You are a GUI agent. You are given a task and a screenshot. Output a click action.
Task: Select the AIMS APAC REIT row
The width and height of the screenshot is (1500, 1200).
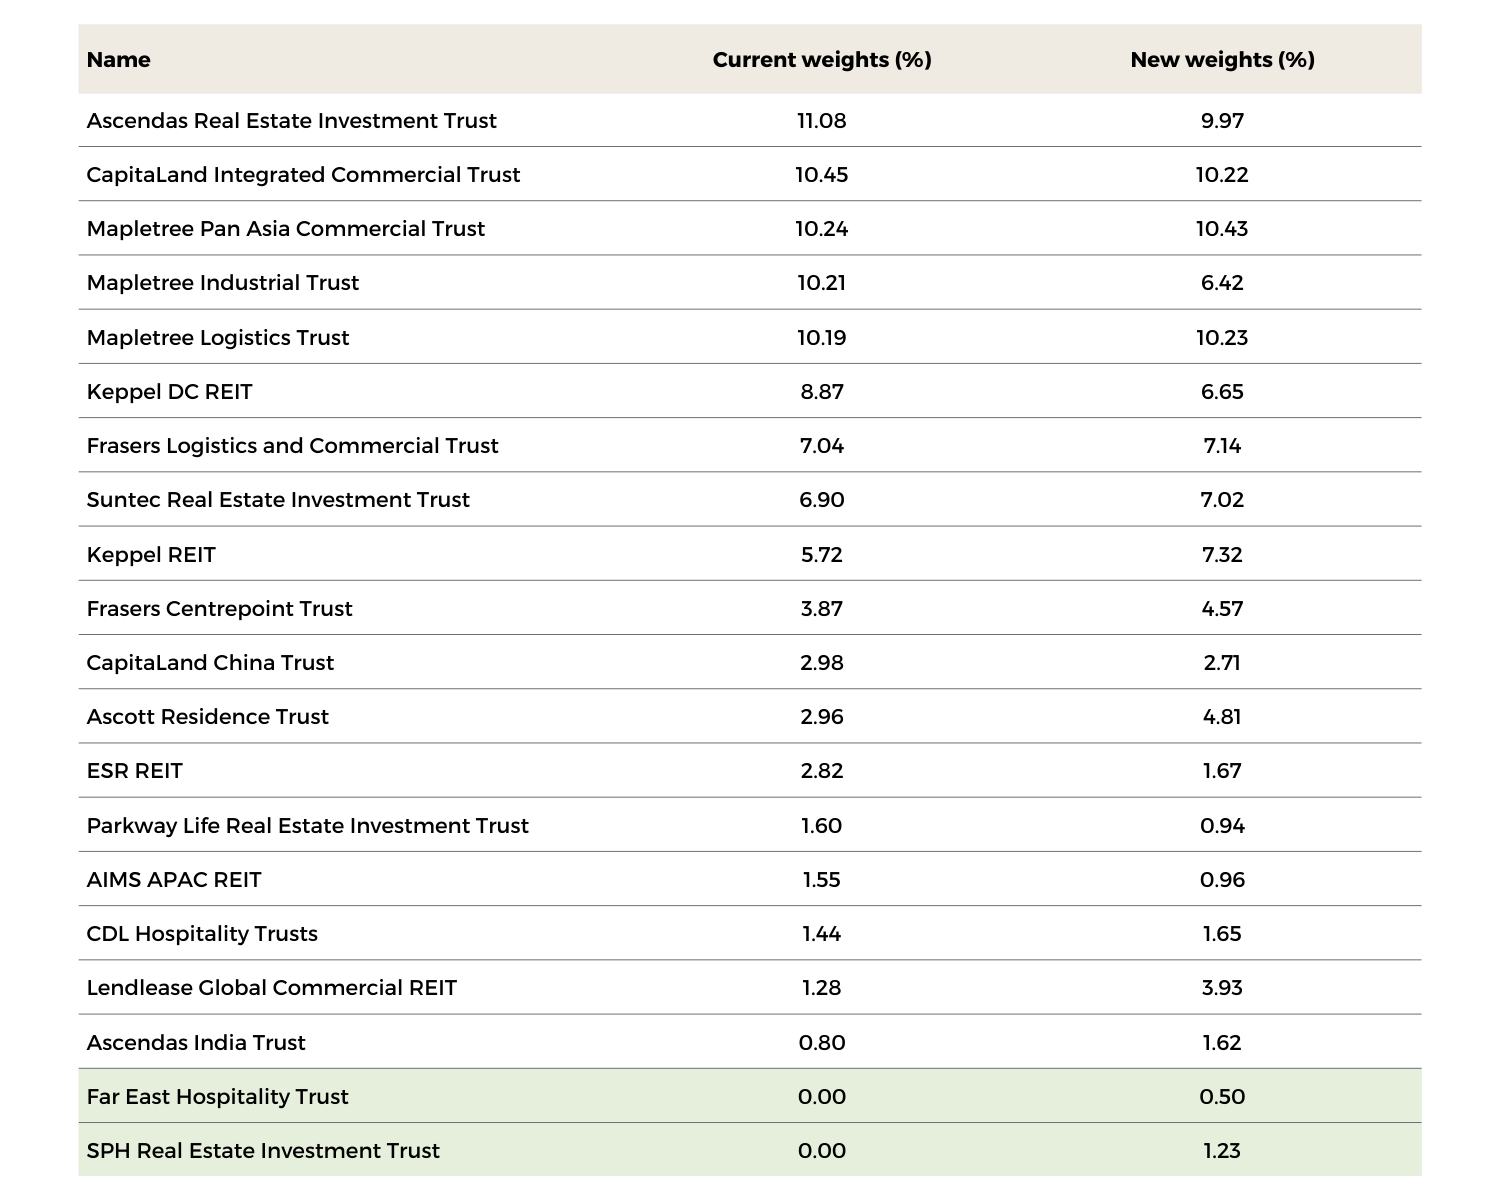[173, 879]
